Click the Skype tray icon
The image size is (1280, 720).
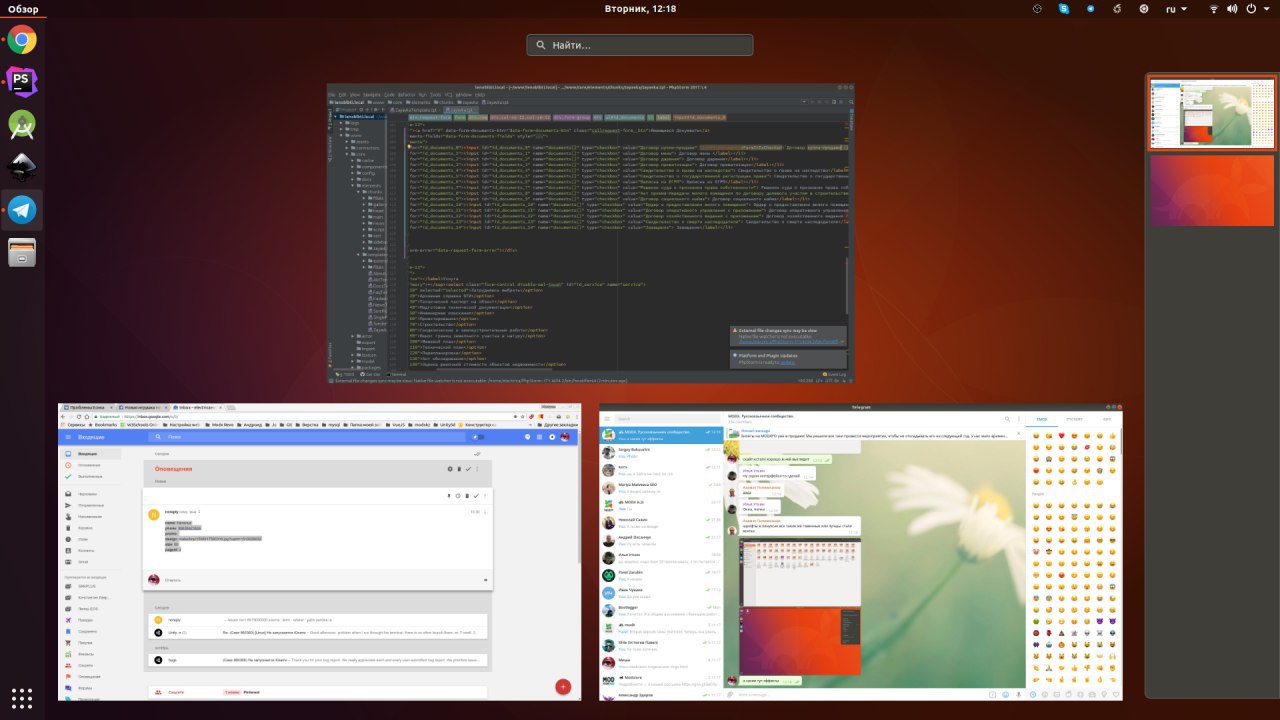[x=1064, y=9]
